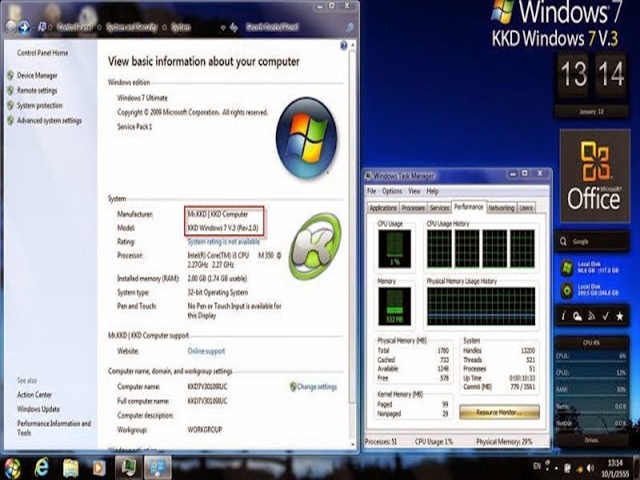The image size is (640, 480).
Task: Click the info 'i' icon in the gadget strip
Action: (563, 316)
